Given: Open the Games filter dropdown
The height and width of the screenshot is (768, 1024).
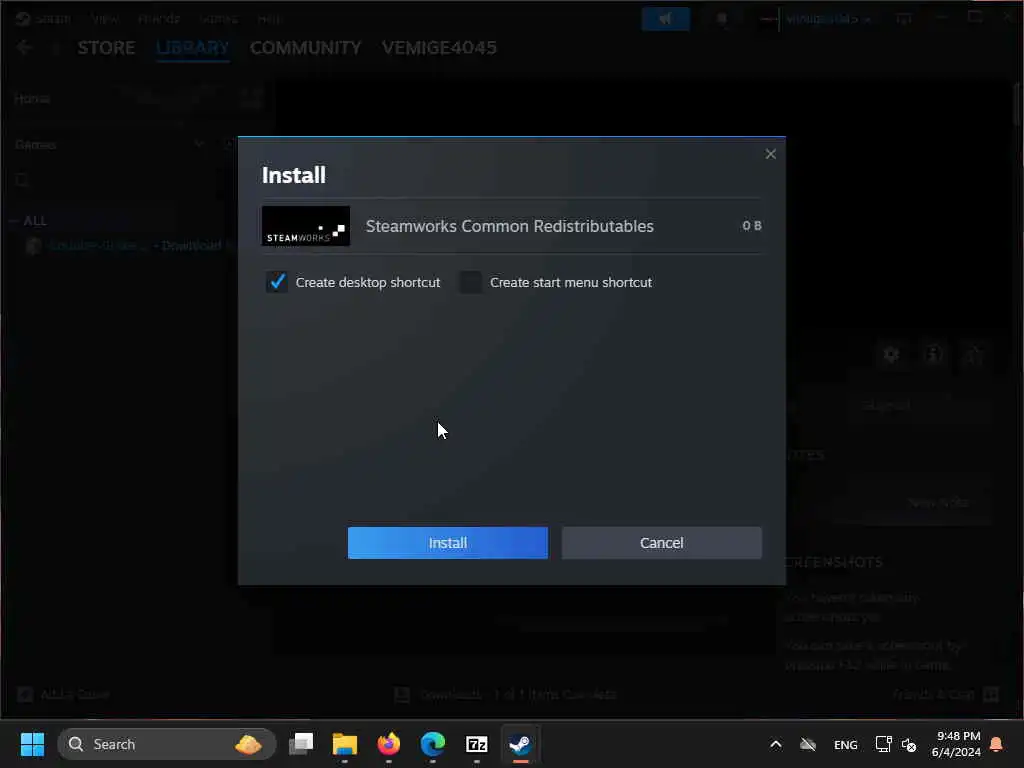Looking at the screenshot, I should (x=199, y=144).
